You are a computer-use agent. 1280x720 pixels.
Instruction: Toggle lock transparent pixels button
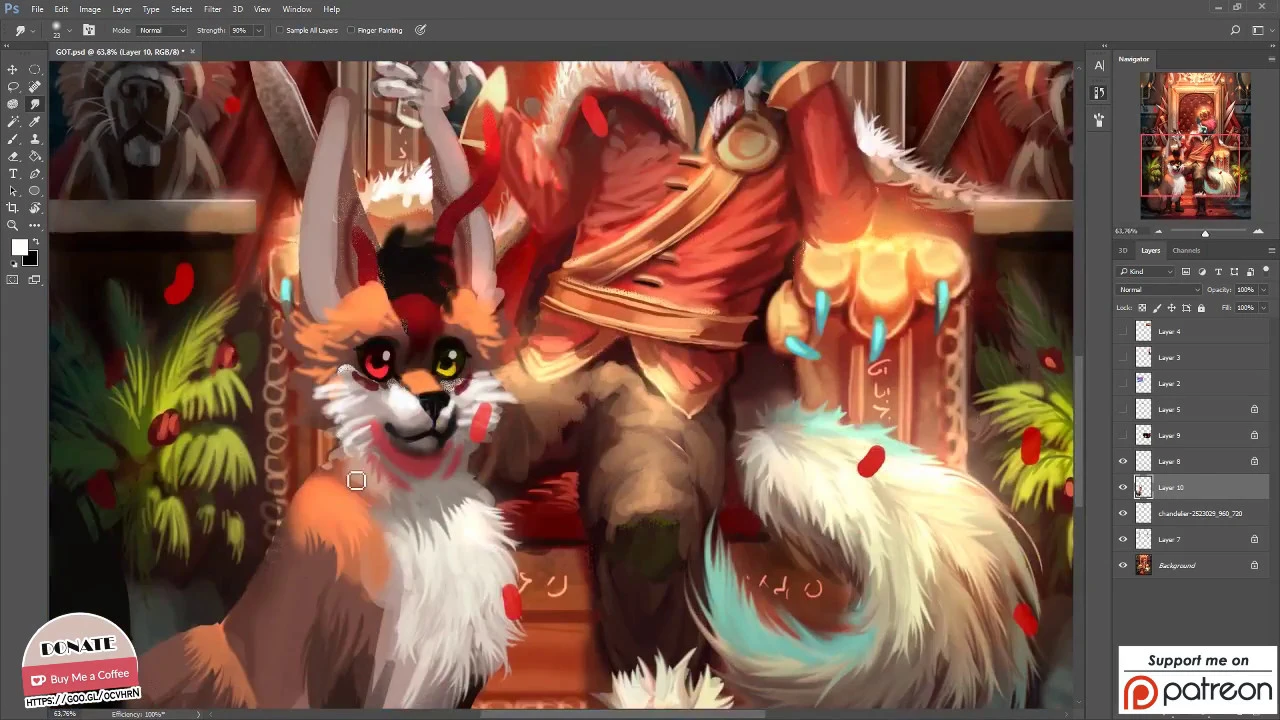tap(1143, 307)
